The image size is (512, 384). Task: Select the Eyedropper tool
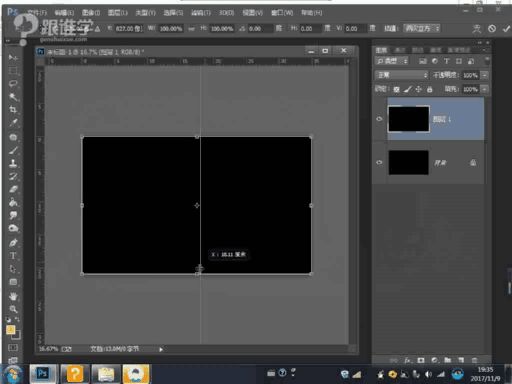[13, 123]
